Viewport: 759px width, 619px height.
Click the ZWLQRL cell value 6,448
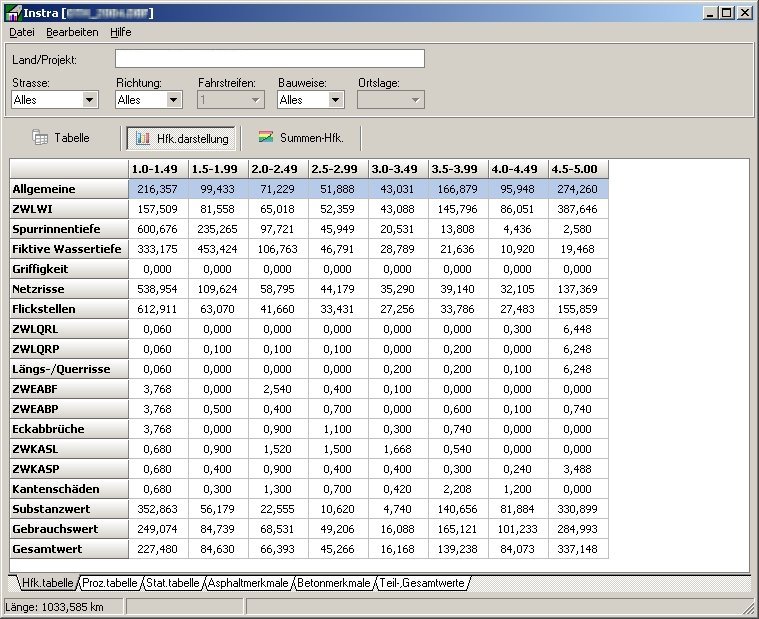click(x=578, y=329)
